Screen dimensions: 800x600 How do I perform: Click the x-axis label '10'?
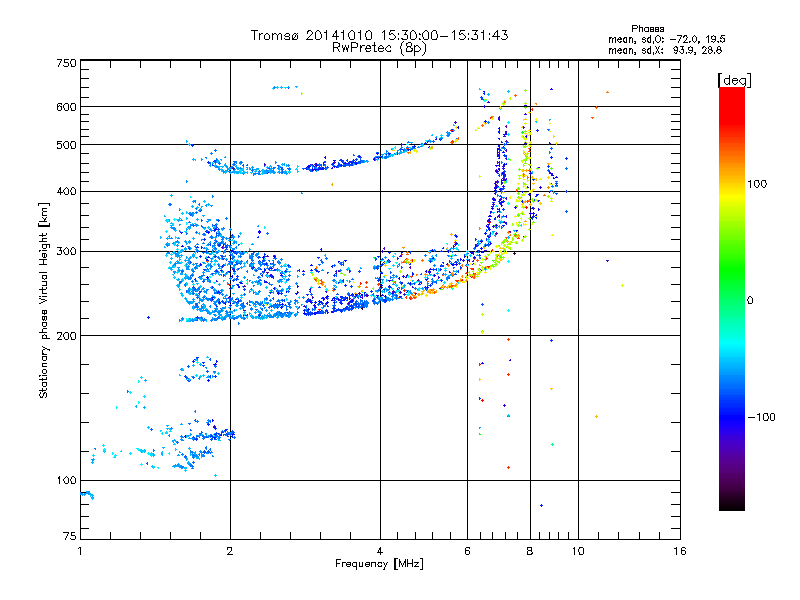578,551
